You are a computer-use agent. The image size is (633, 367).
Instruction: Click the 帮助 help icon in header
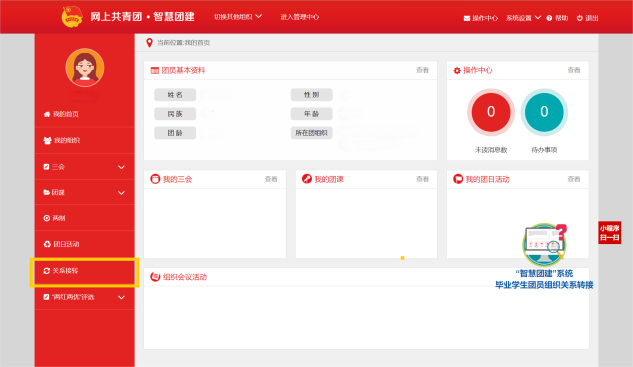click(x=549, y=18)
